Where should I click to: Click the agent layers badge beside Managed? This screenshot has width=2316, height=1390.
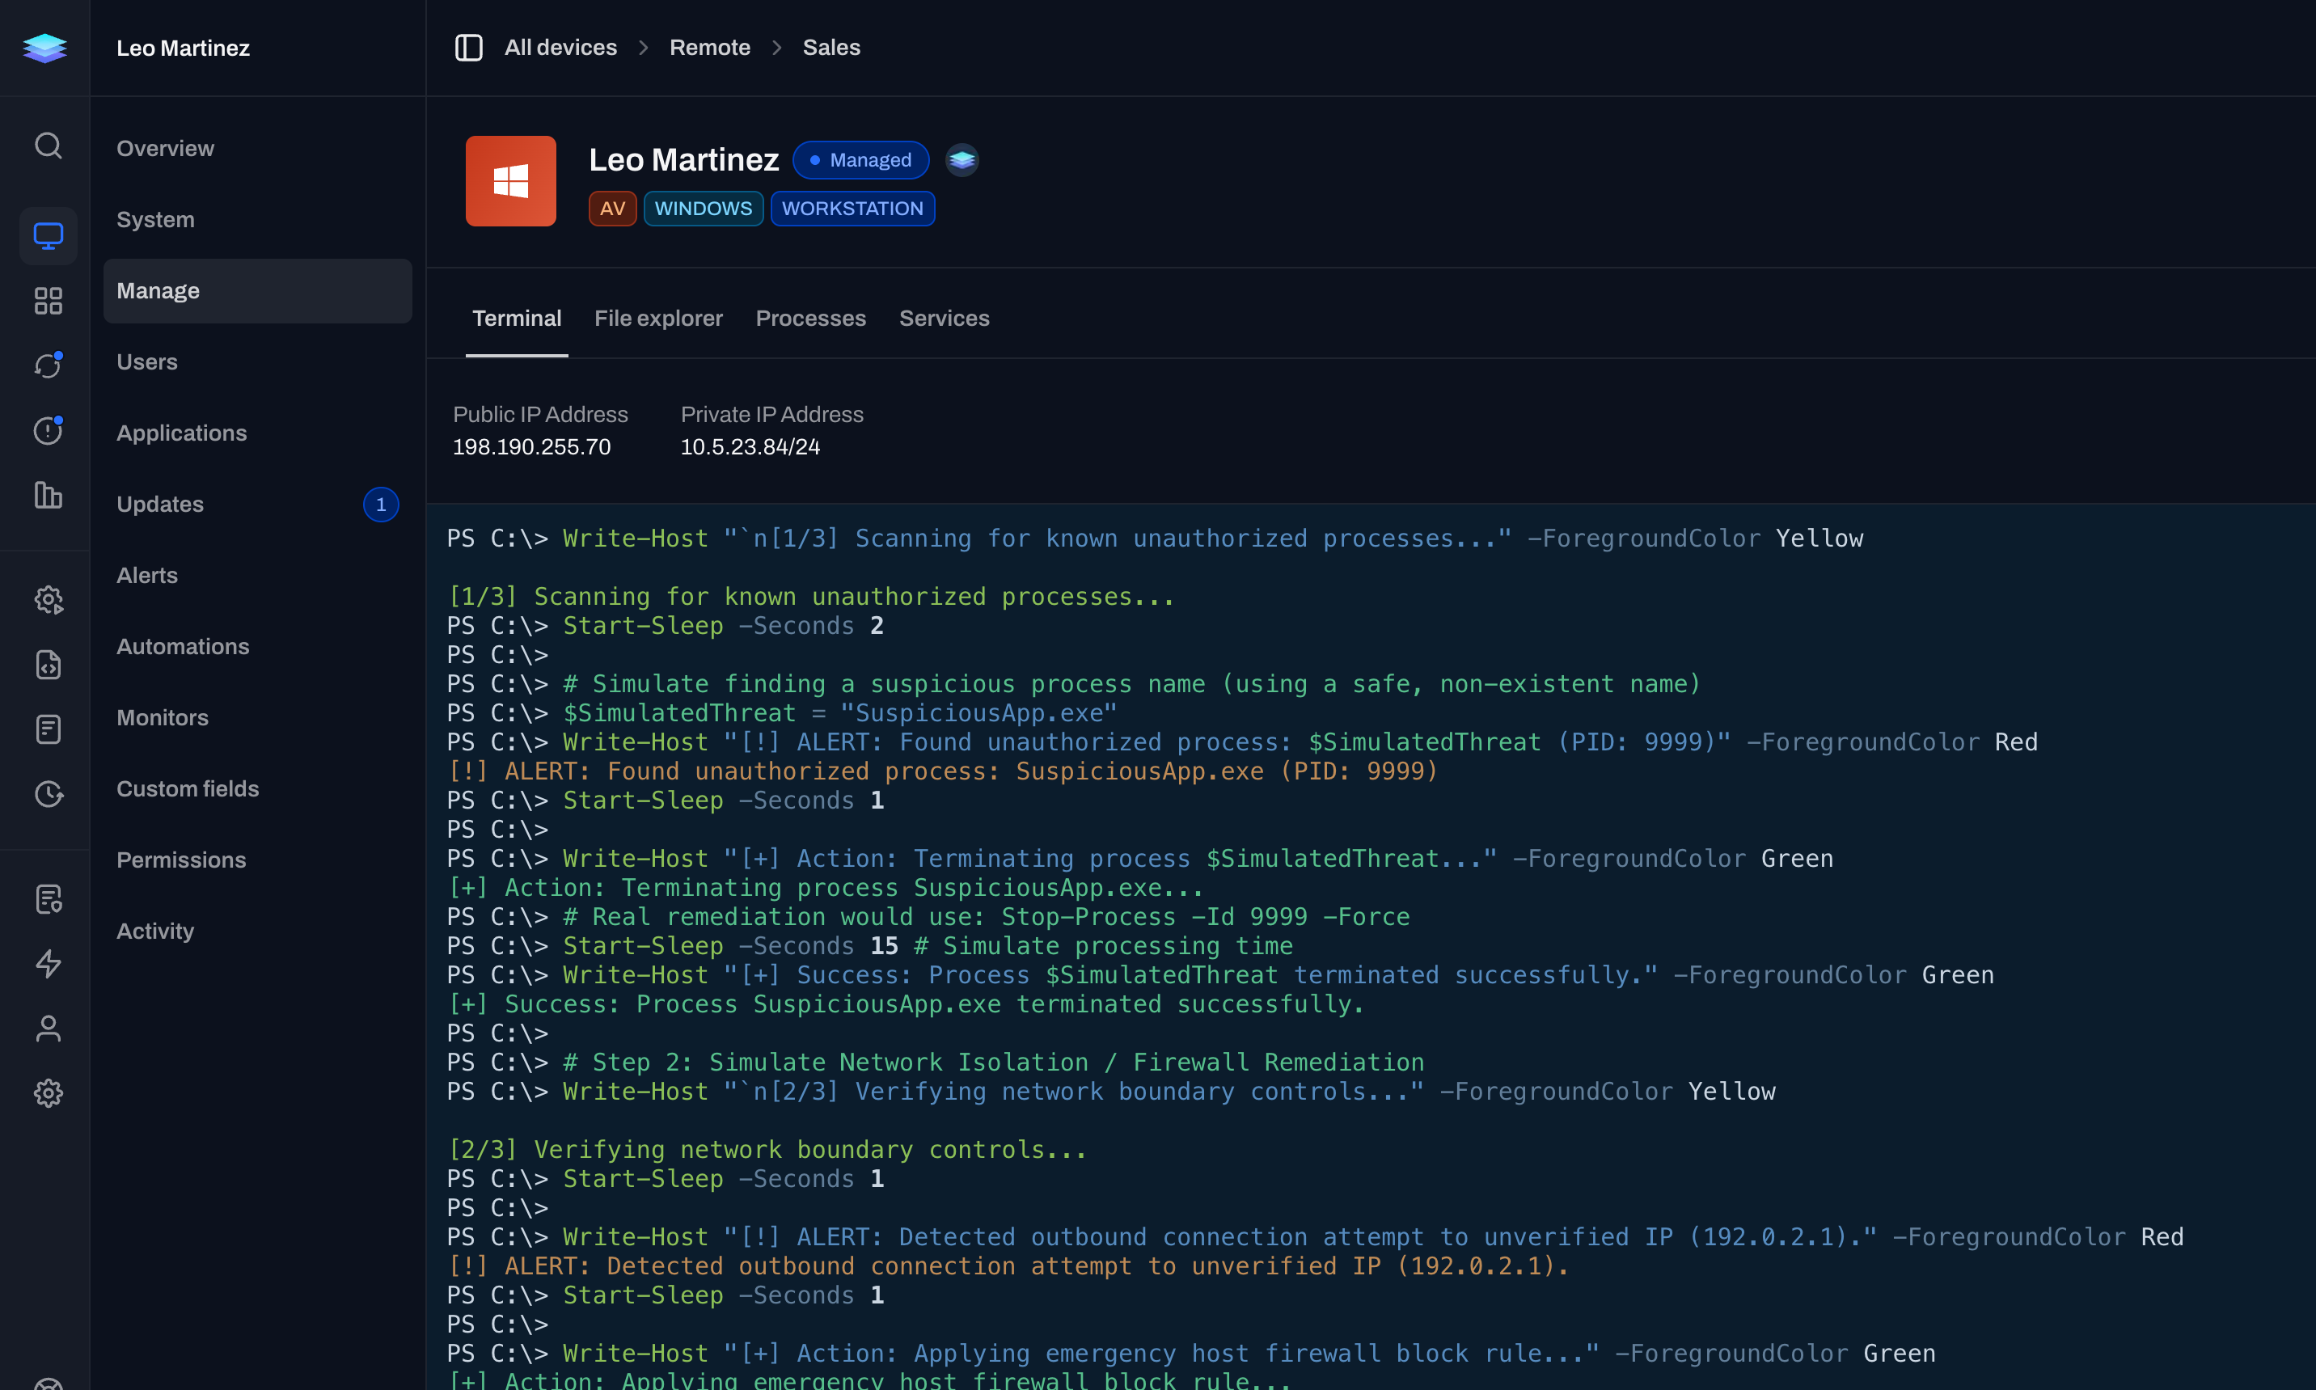[962, 160]
